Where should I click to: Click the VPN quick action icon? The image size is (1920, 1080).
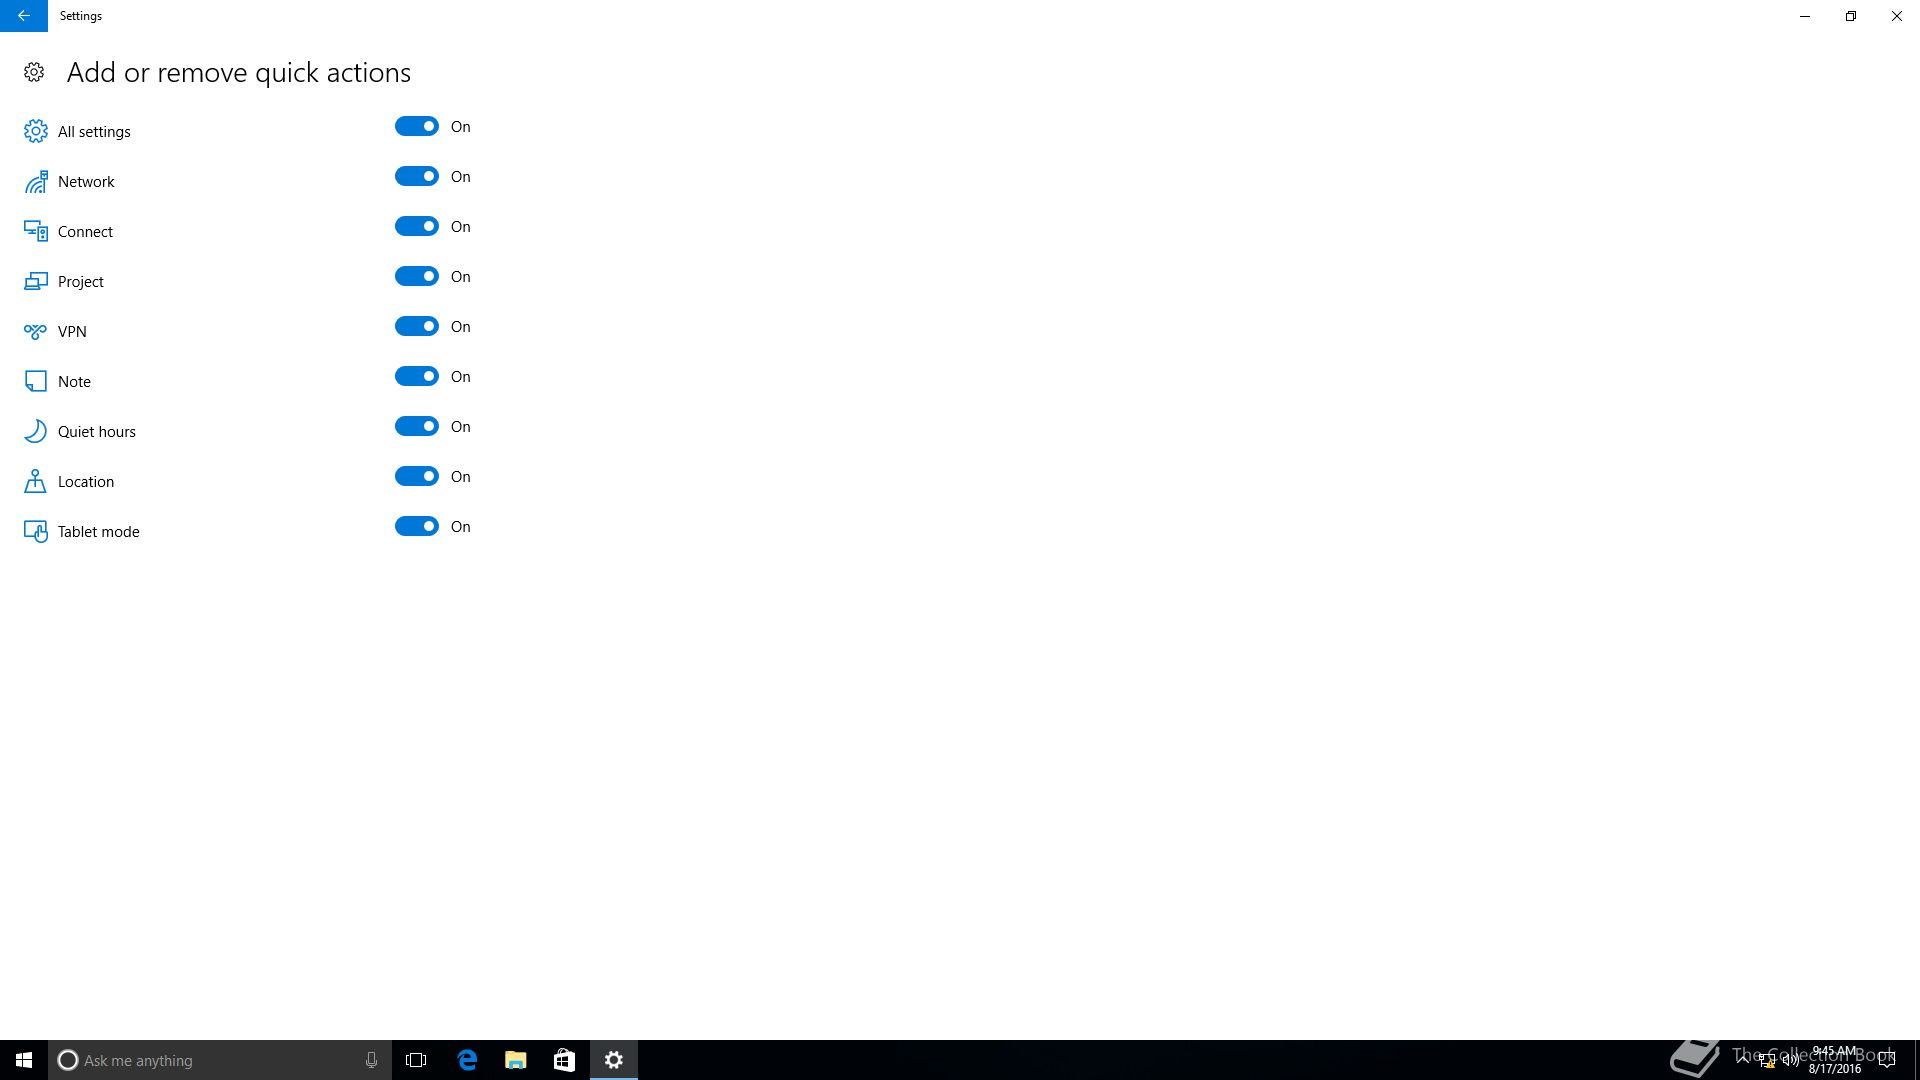pyautogui.click(x=36, y=332)
